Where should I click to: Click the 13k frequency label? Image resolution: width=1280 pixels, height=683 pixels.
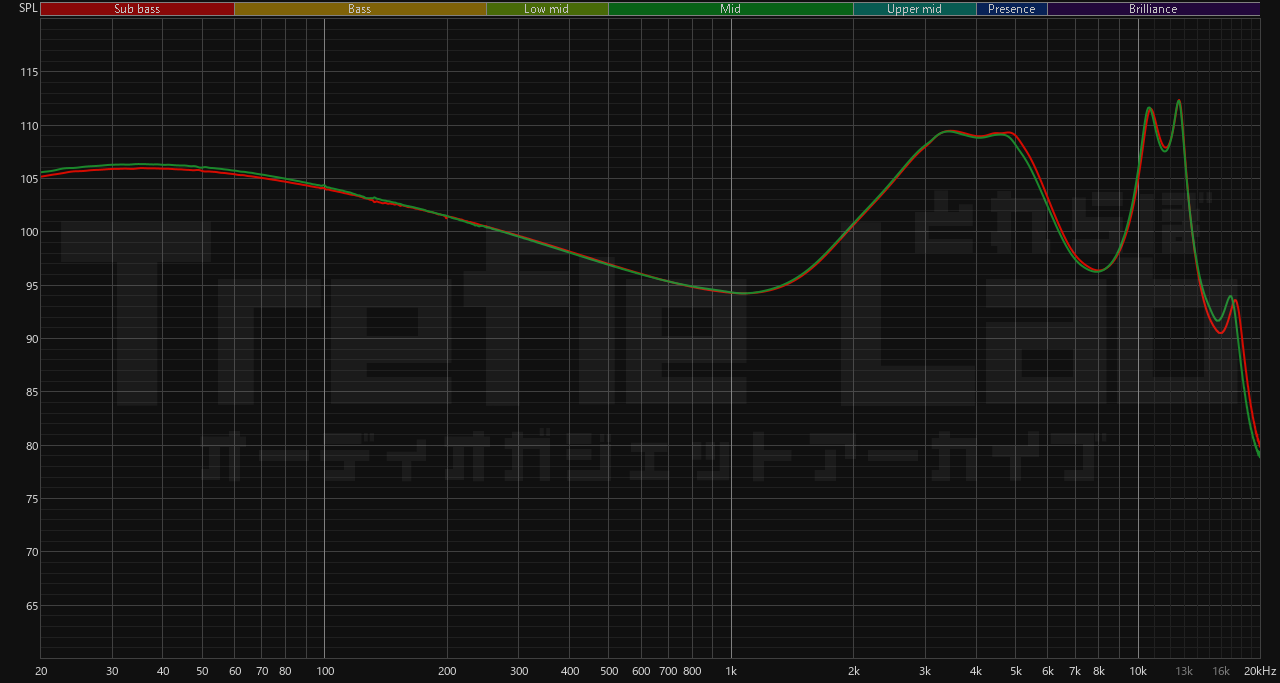[x=1184, y=671]
